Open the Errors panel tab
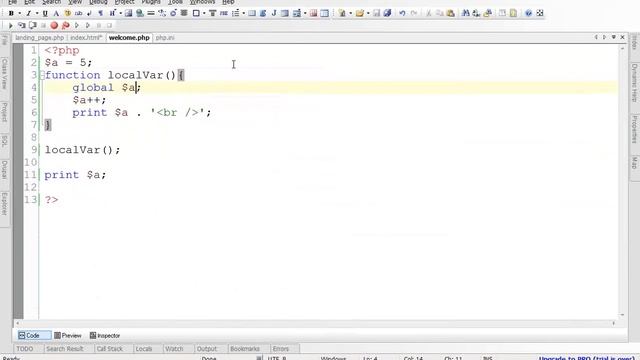 click(281, 349)
